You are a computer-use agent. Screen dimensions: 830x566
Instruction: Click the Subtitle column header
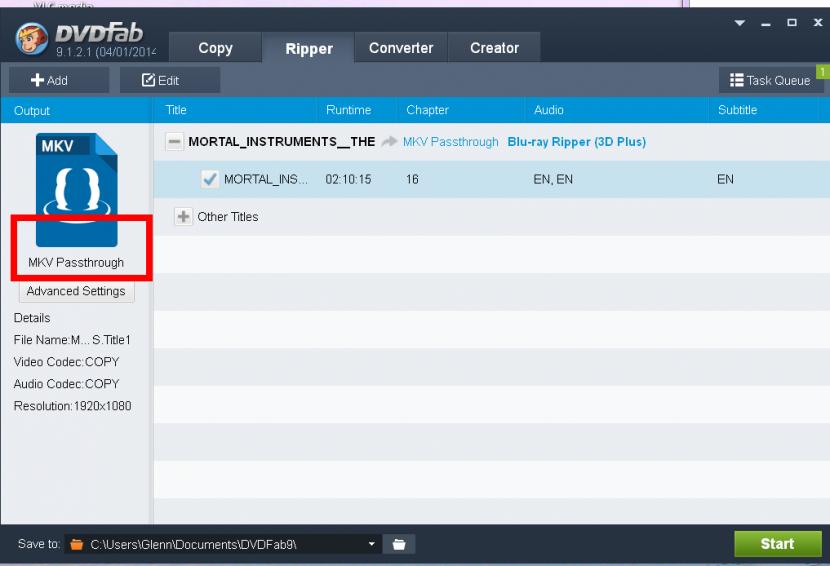(x=737, y=110)
